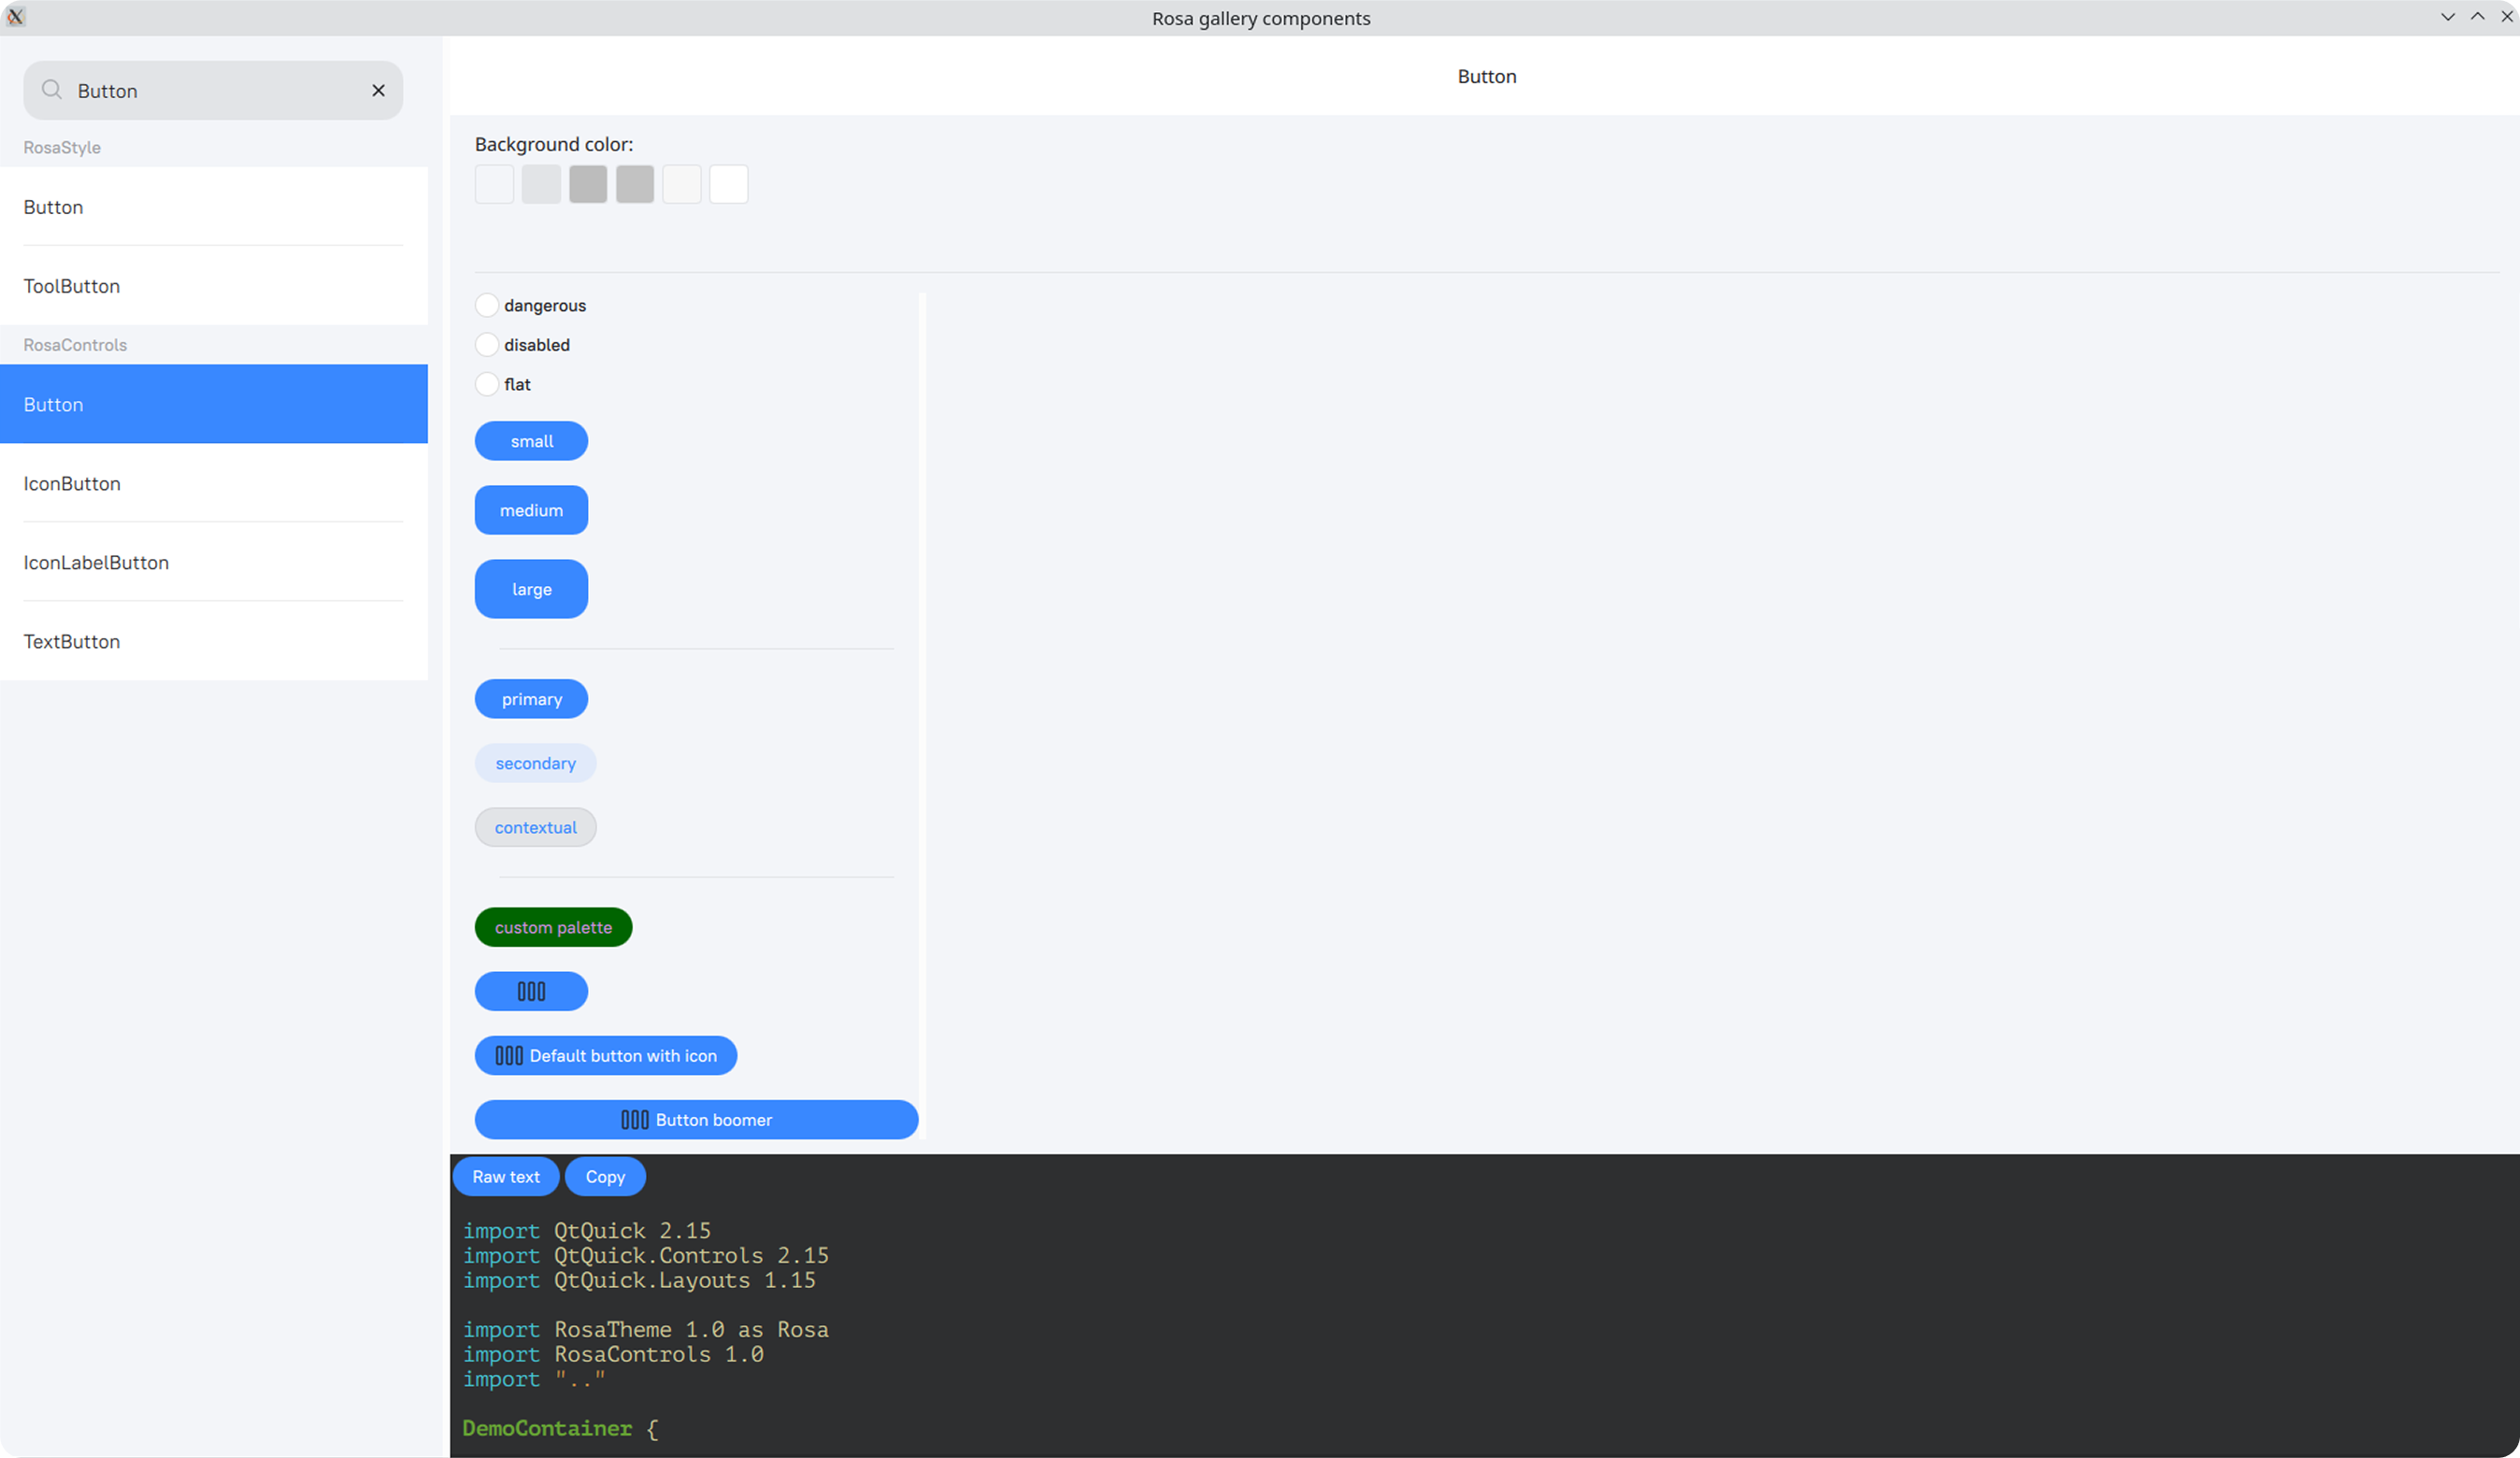Click the Button page title

pos(1486,76)
